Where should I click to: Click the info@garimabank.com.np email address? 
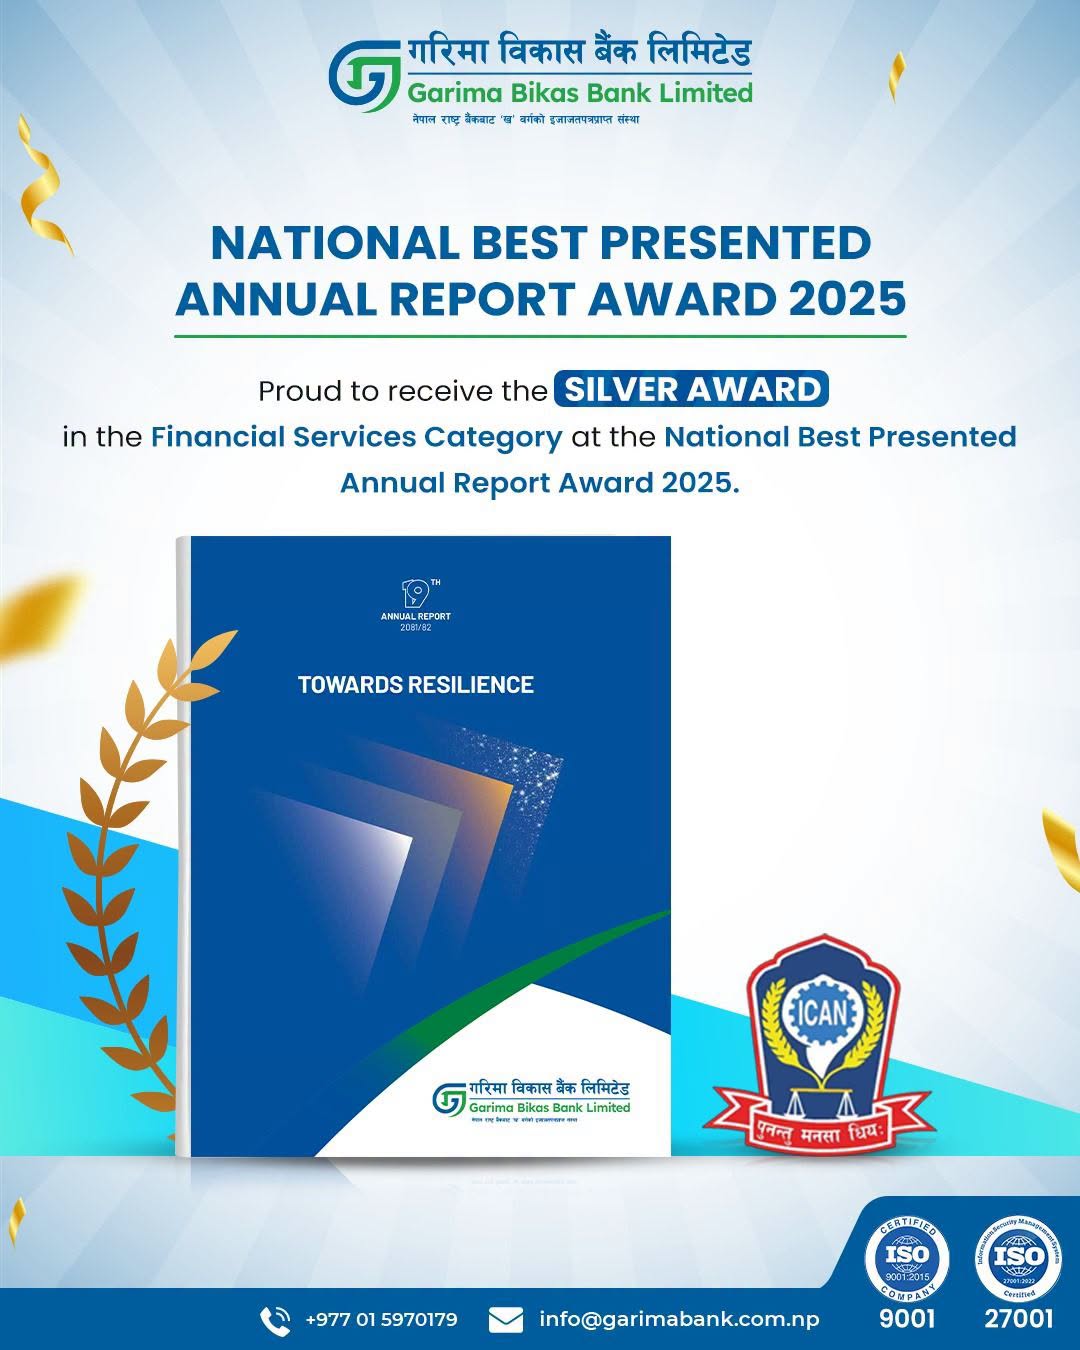pos(679,1319)
